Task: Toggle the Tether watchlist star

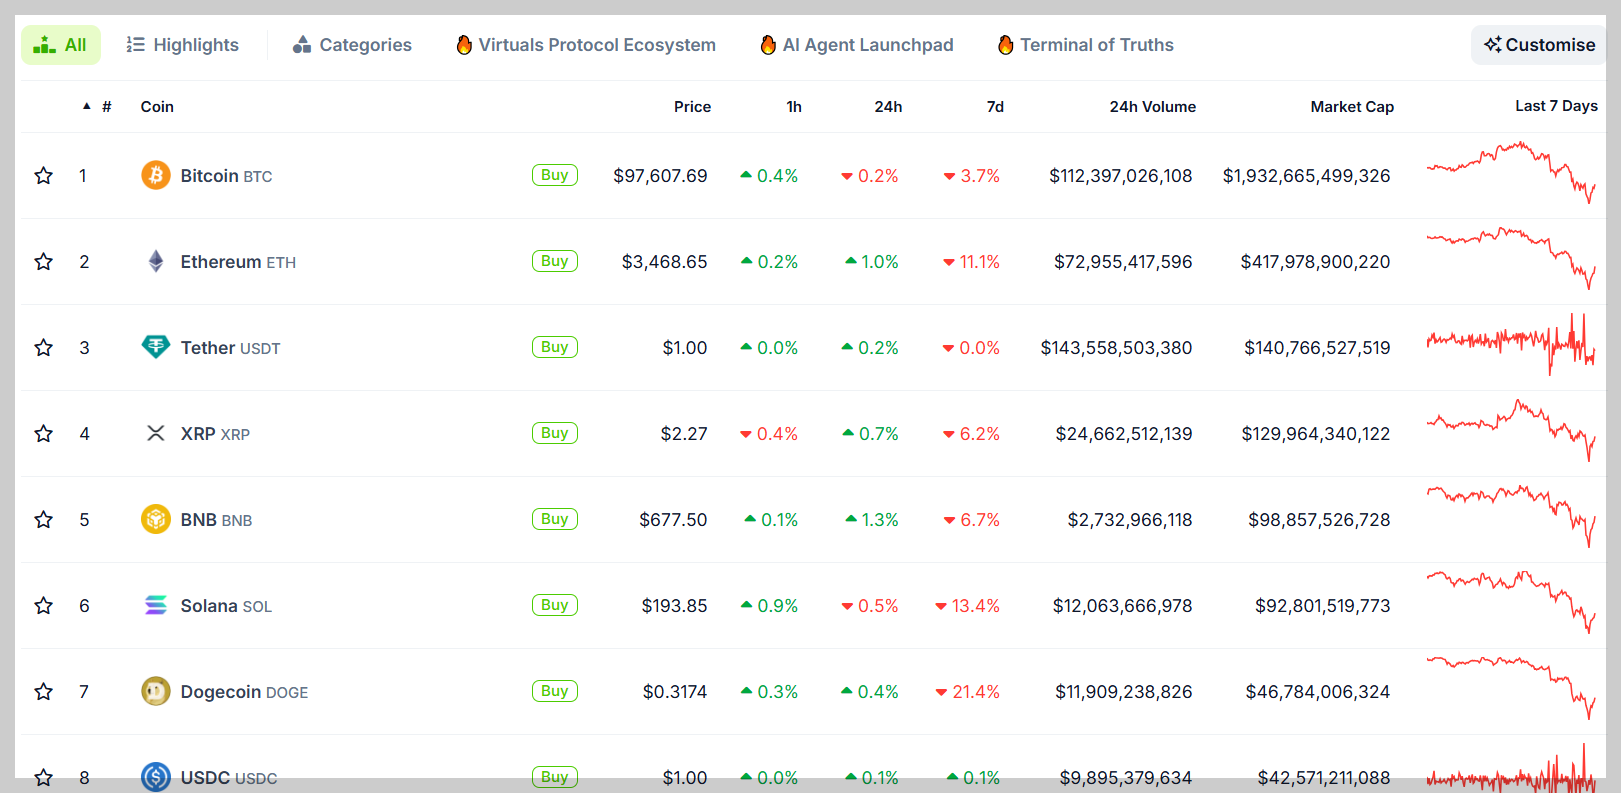Action: [44, 348]
